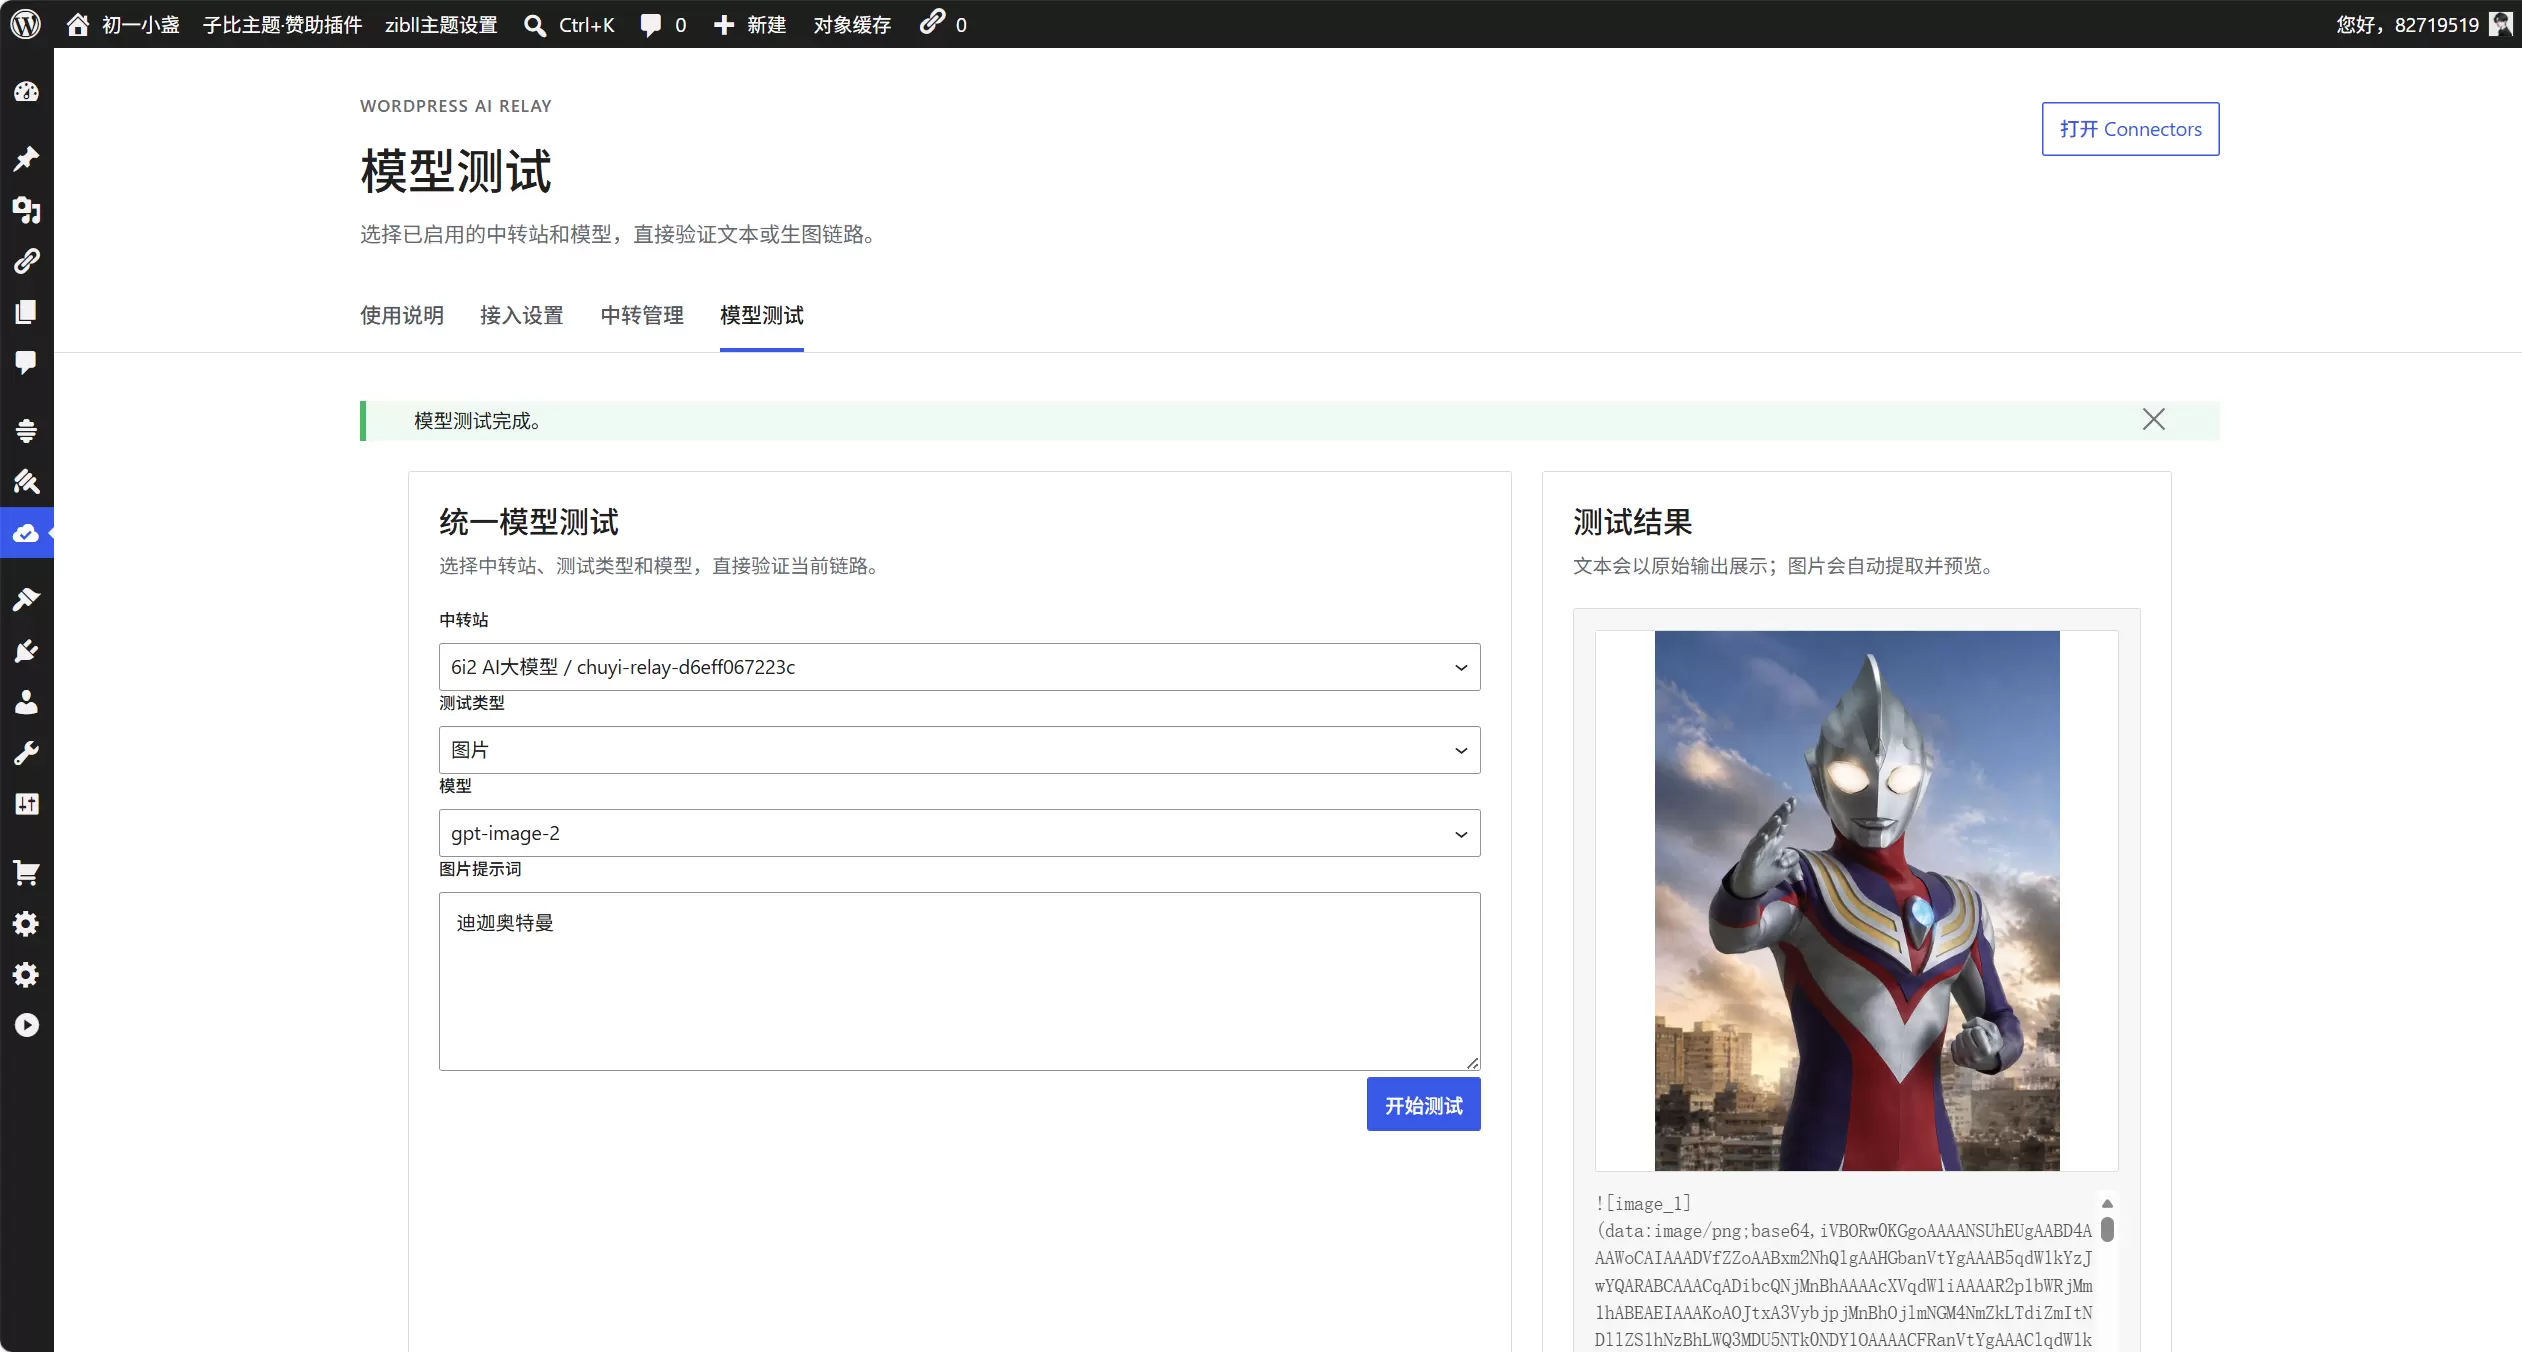This screenshot has width=2522, height=1352.
Task: Click the highlighted cloud checkmark icon
Action: 26,533
